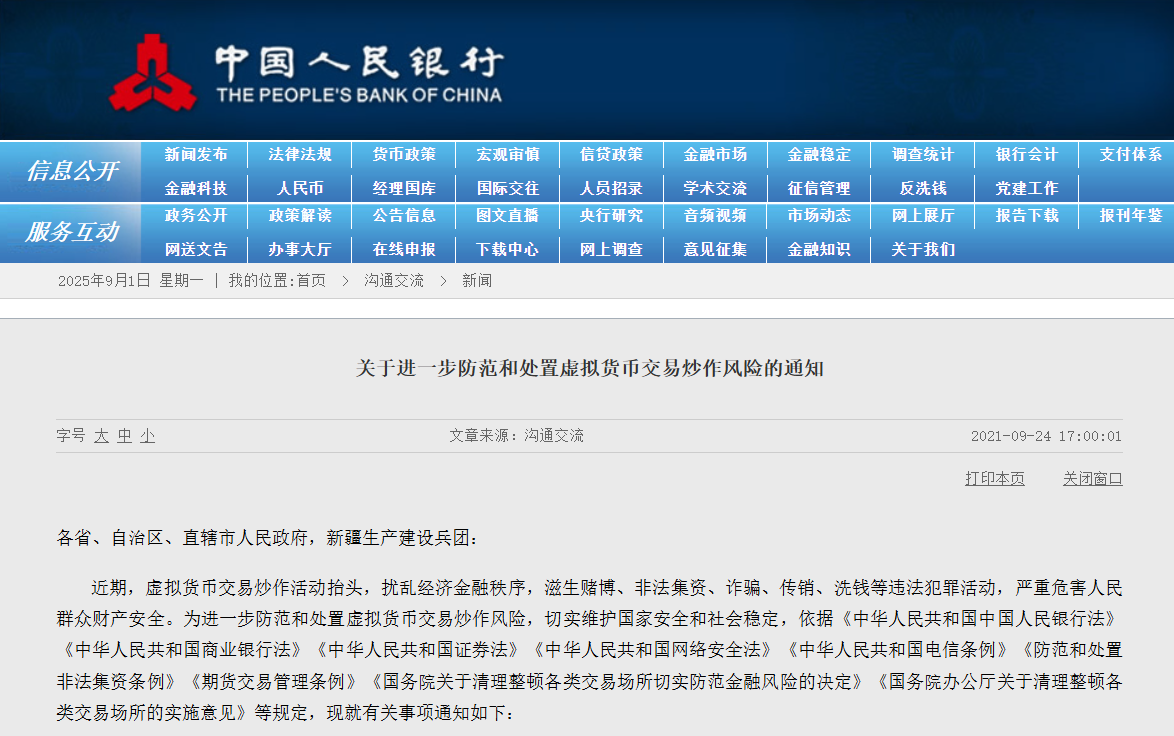This screenshot has width=1174, height=736.
Task: Go to 金融稳定 page
Action: (819, 155)
